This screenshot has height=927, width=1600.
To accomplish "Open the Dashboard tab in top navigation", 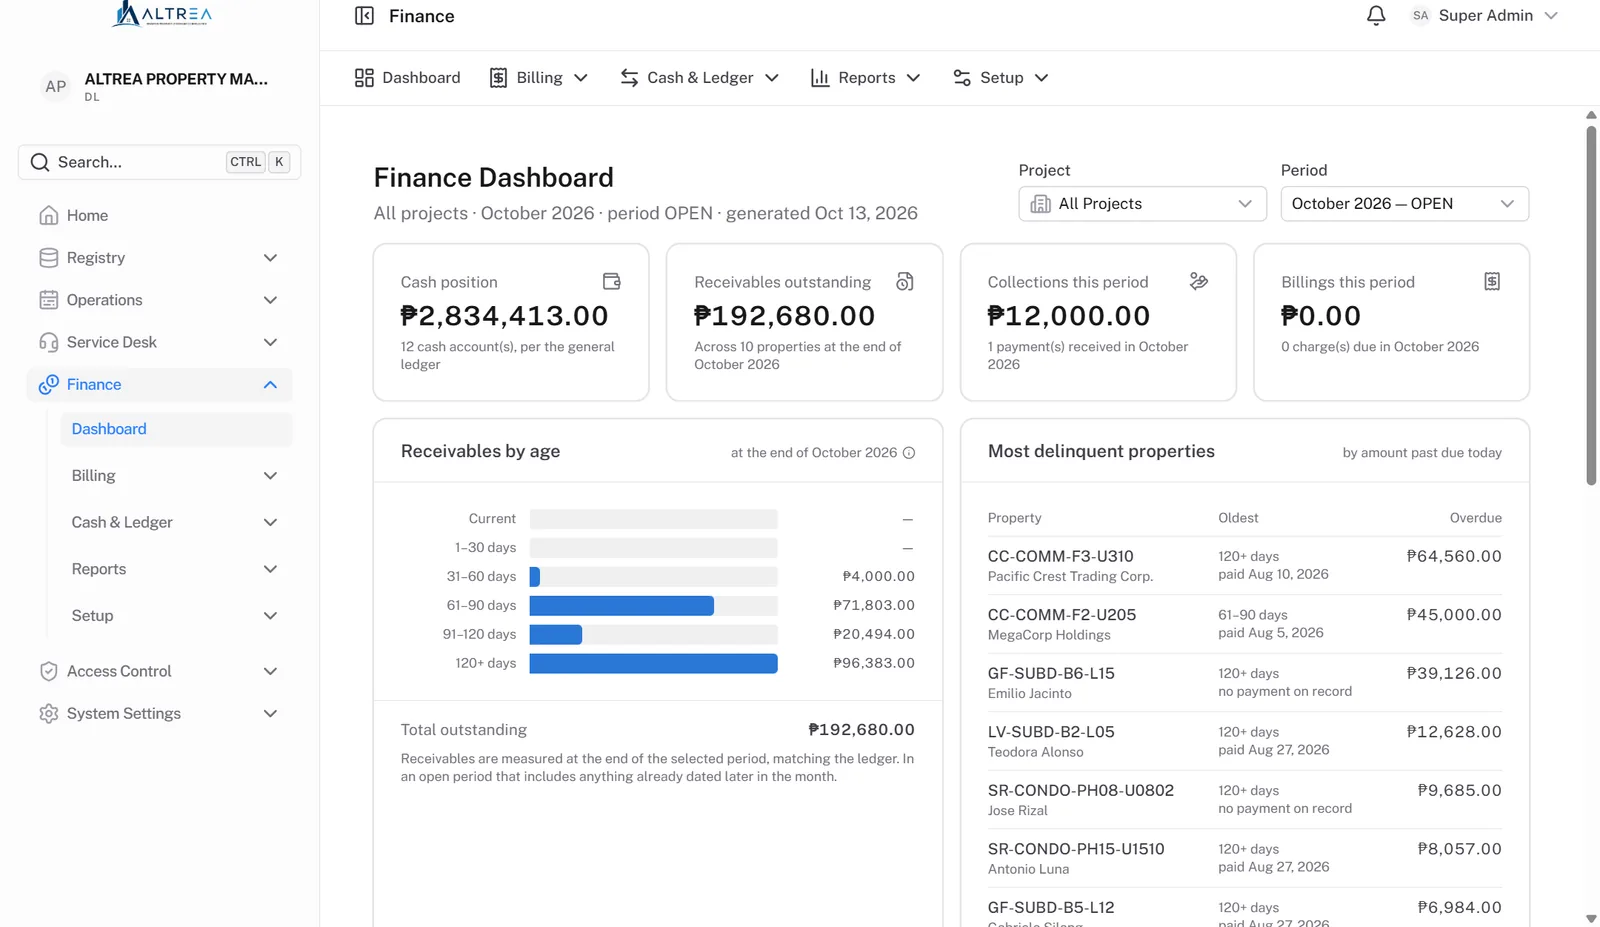I will 407,78.
